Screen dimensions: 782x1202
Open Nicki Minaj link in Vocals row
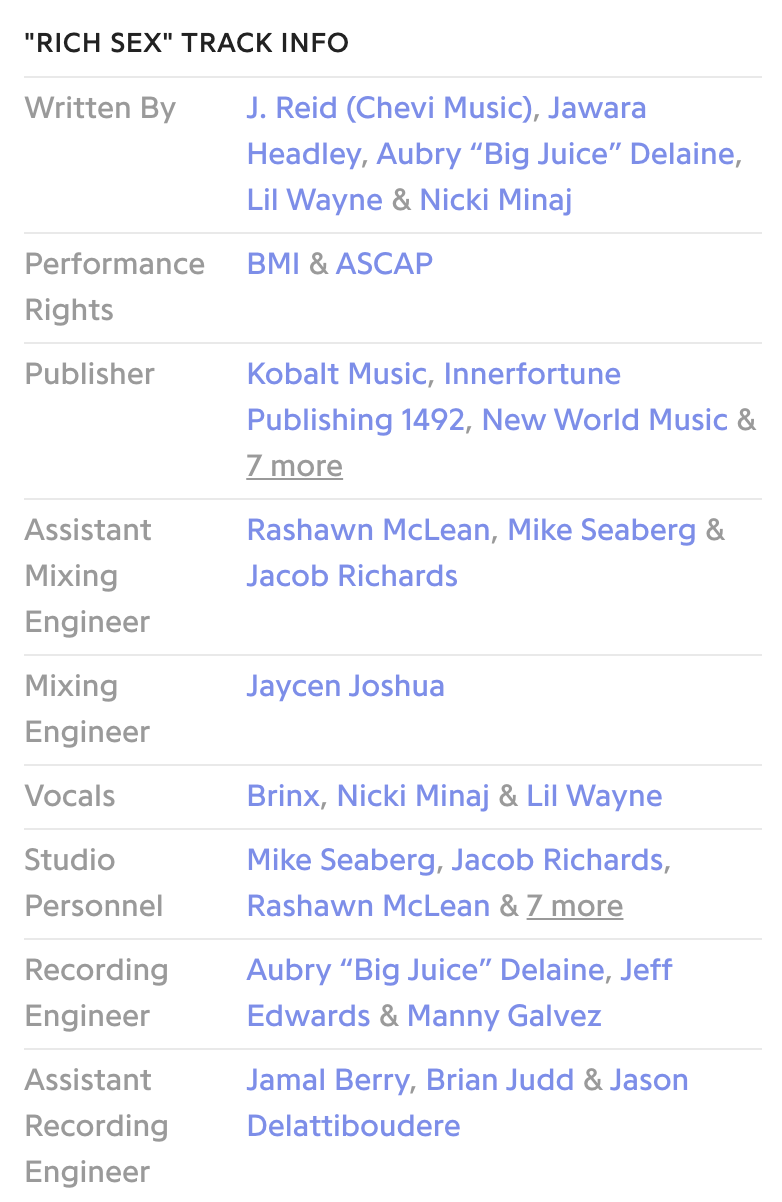pos(413,796)
